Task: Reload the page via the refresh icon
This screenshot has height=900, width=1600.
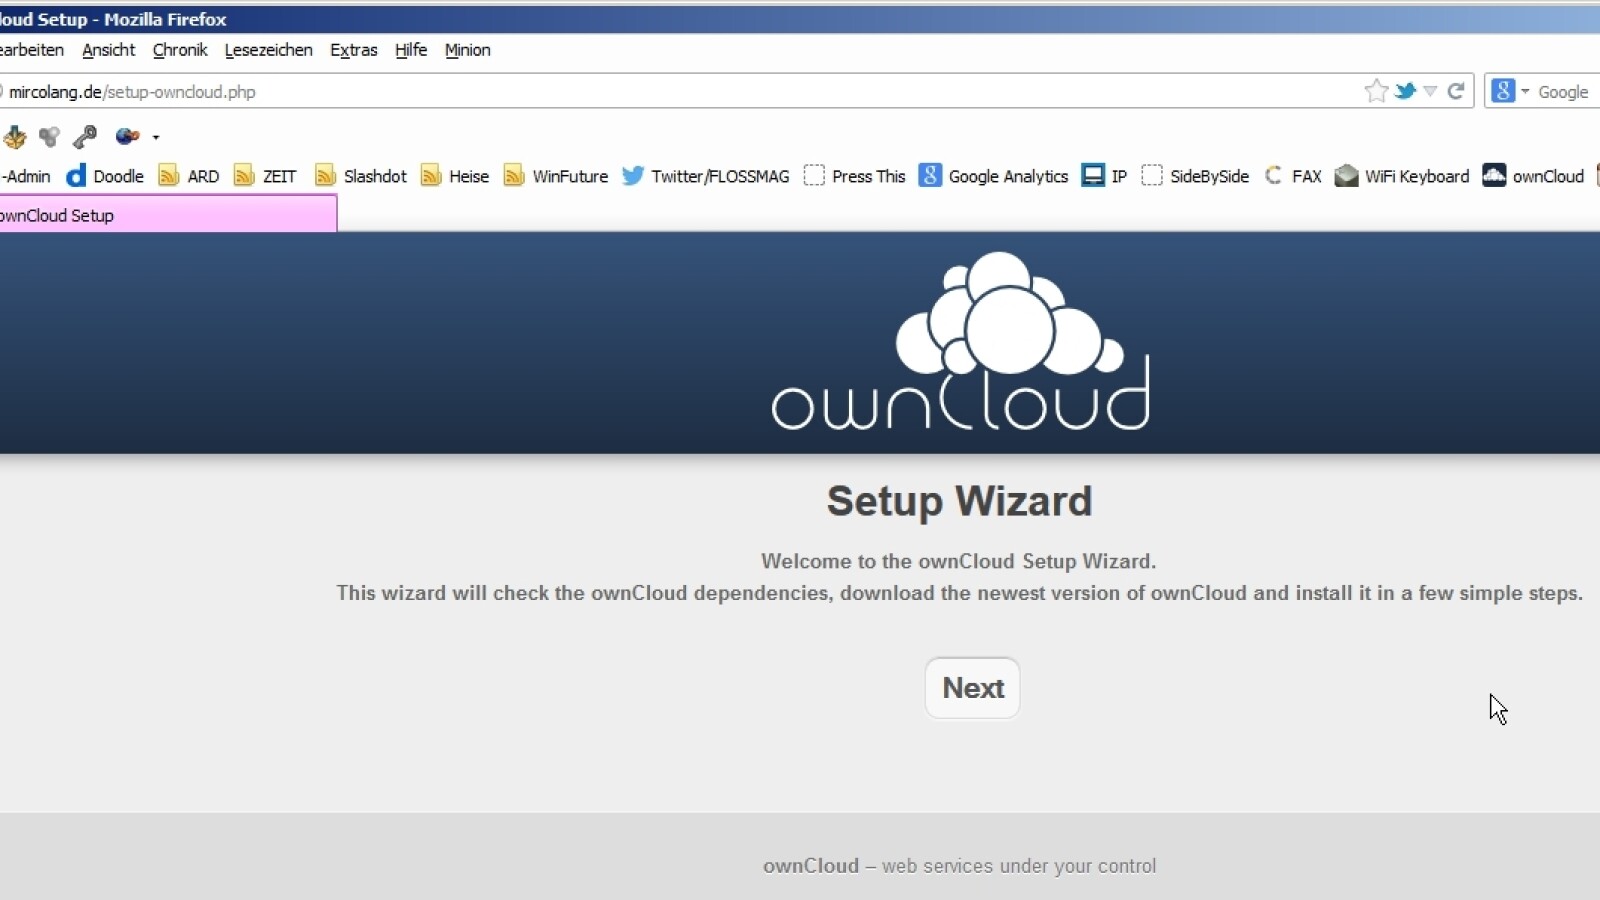Action: click(1456, 90)
